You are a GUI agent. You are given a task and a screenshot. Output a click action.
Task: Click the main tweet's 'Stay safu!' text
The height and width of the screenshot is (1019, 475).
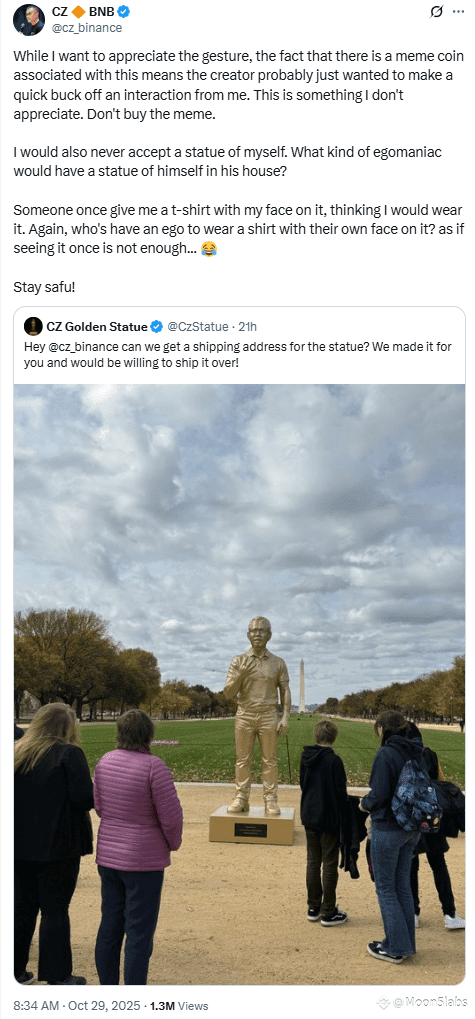point(44,285)
